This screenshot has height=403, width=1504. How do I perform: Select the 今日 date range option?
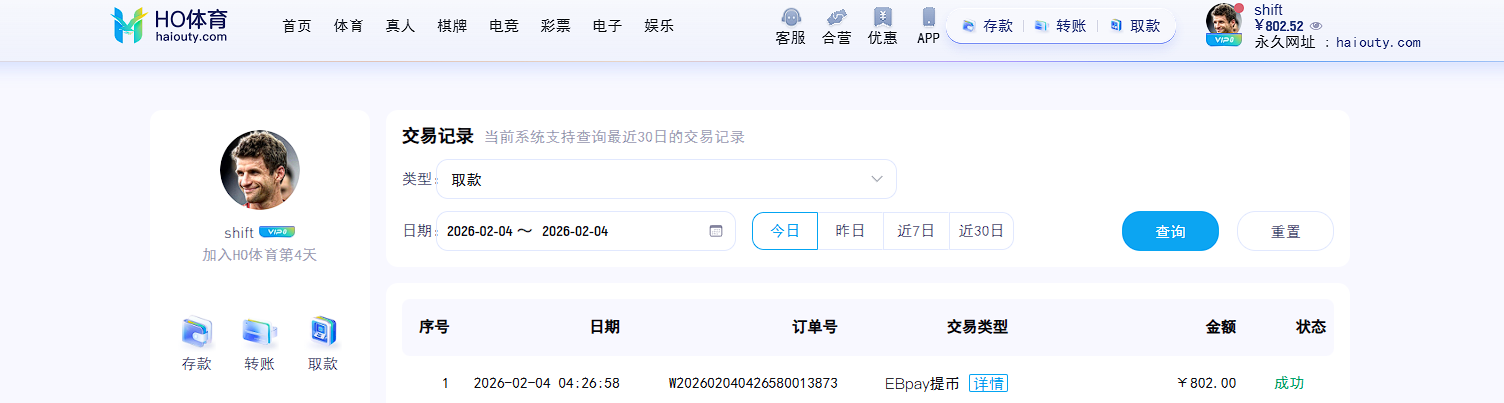[x=785, y=231]
